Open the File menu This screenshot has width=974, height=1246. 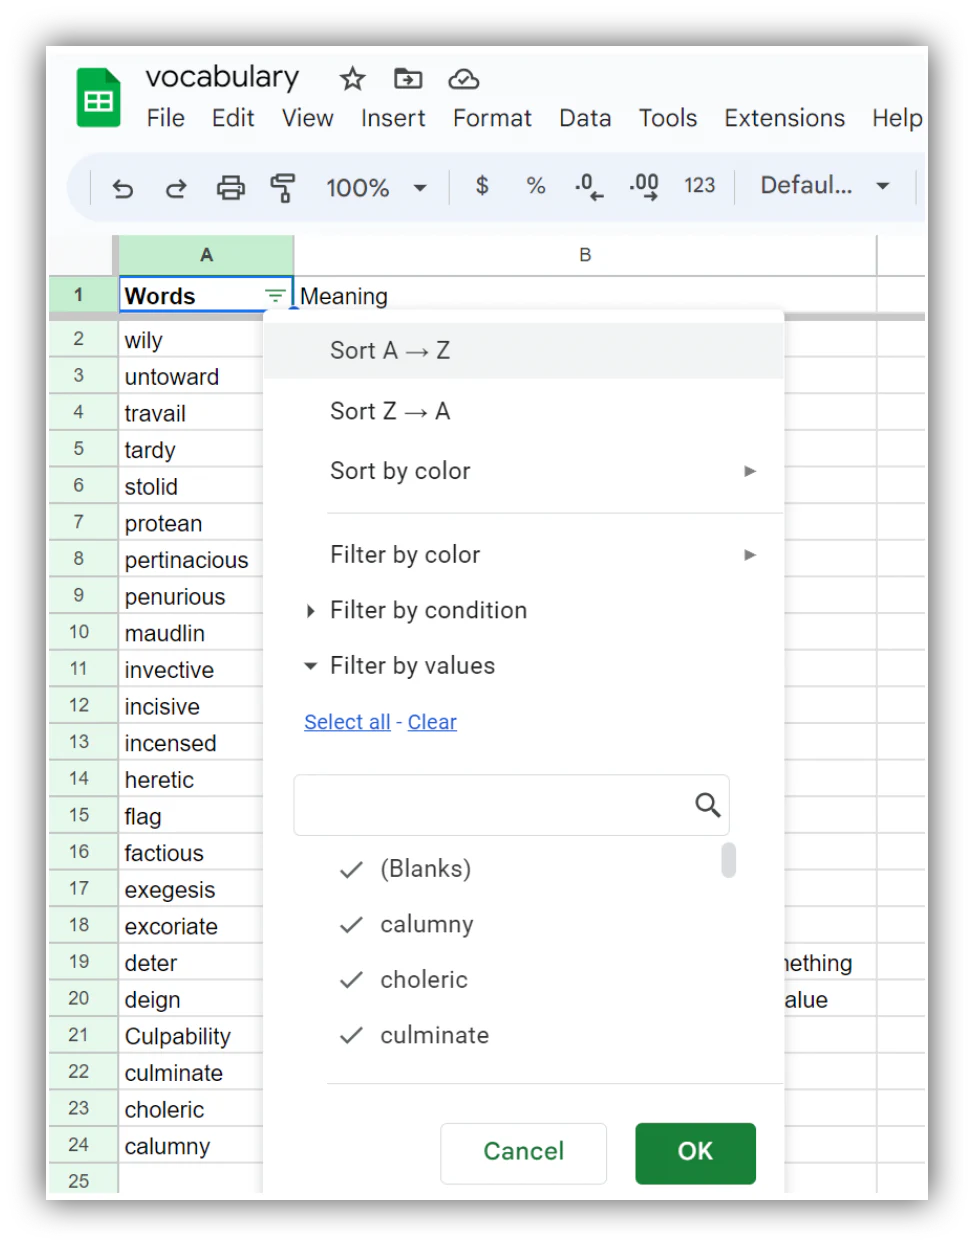(165, 118)
